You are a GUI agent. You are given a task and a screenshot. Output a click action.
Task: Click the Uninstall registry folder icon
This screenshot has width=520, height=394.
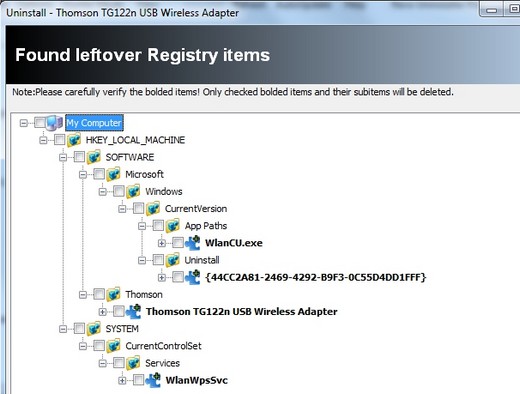(173, 260)
